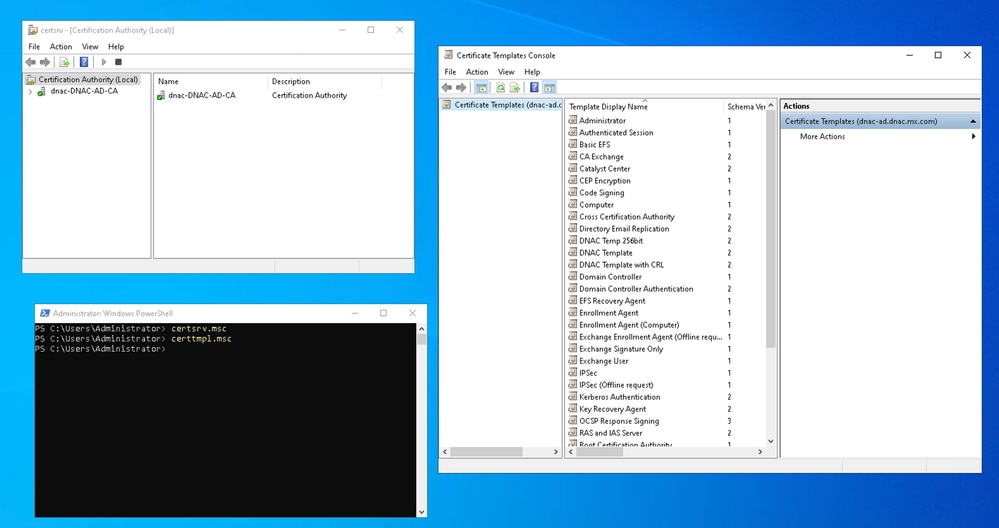Click Stop Service square icon in certsrv
Image resolution: width=999 pixels, height=528 pixels.
(x=119, y=62)
